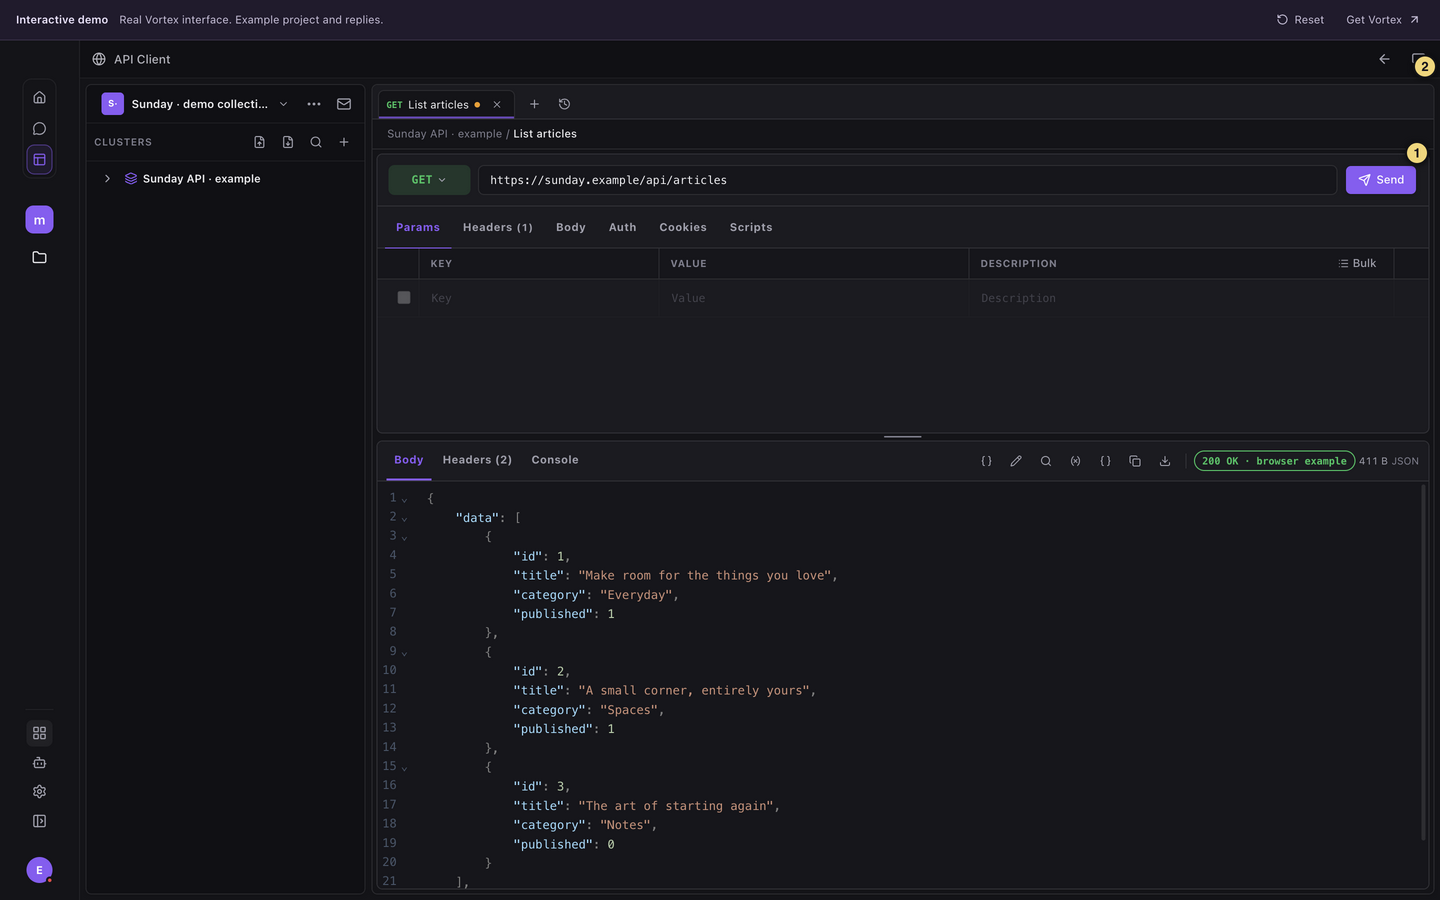Copy the response with copy icon

coord(1135,461)
